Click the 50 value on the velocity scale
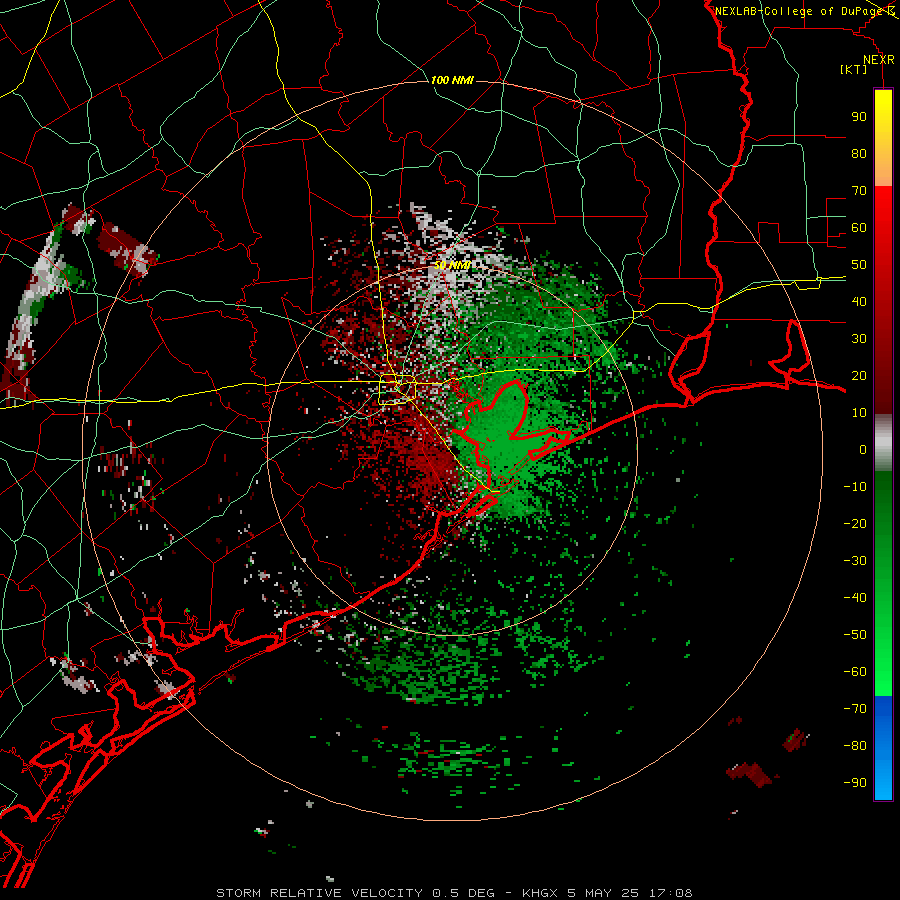The height and width of the screenshot is (900, 900). (859, 265)
